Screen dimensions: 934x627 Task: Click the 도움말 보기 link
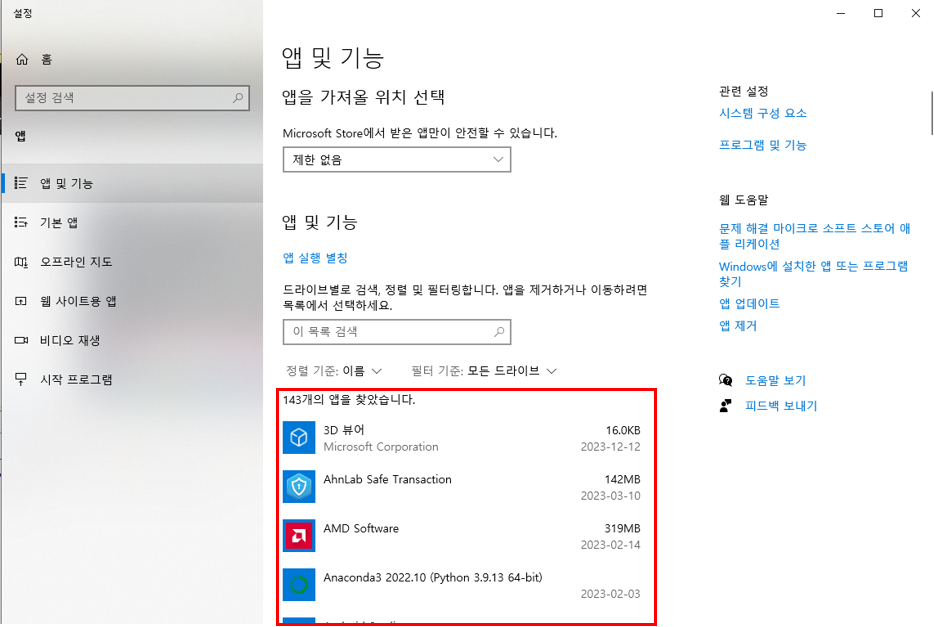pyautogui.click(x=776, y=380)
